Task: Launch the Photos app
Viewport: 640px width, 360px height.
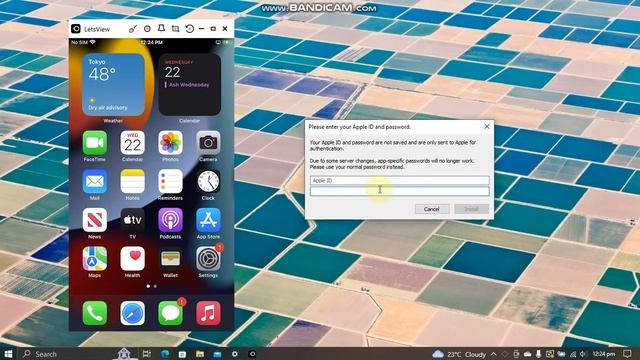Action: [x=170, y=143]
